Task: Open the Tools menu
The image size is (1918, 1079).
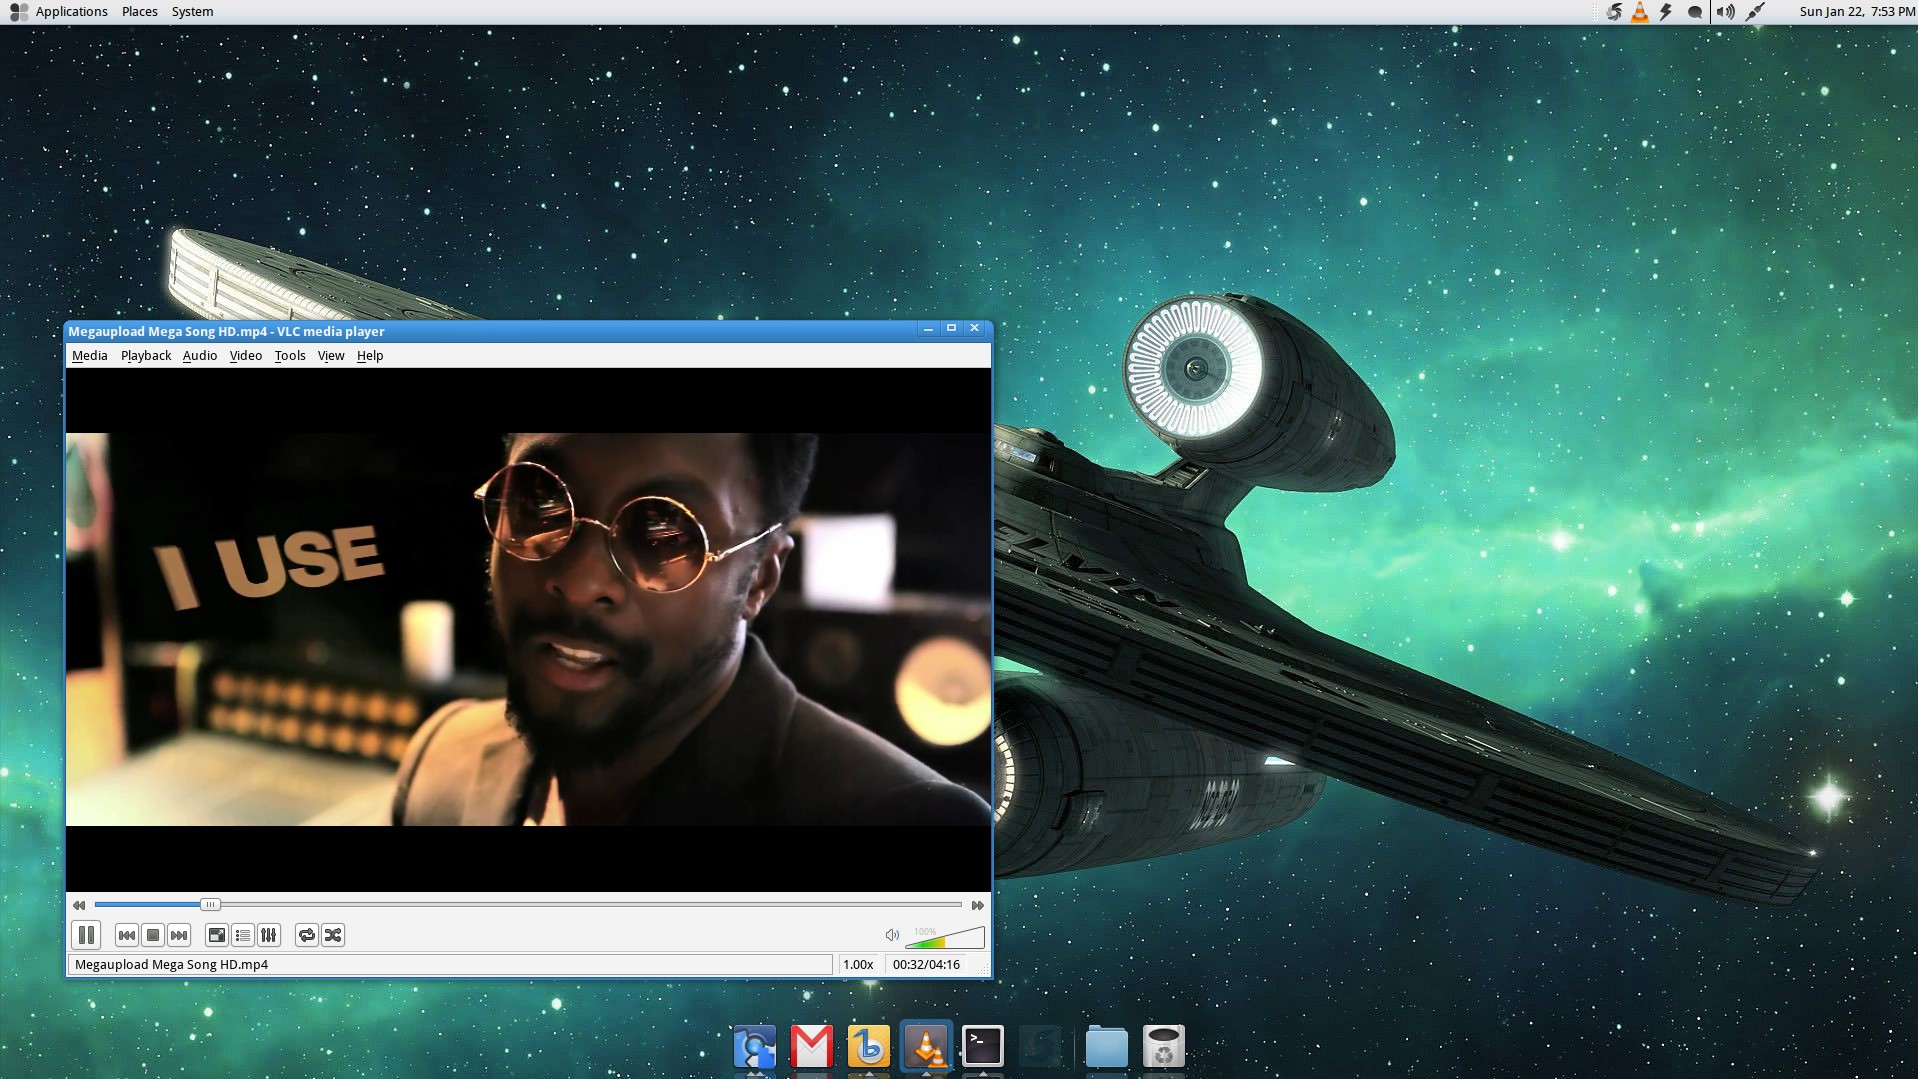Action: (290, 355)
